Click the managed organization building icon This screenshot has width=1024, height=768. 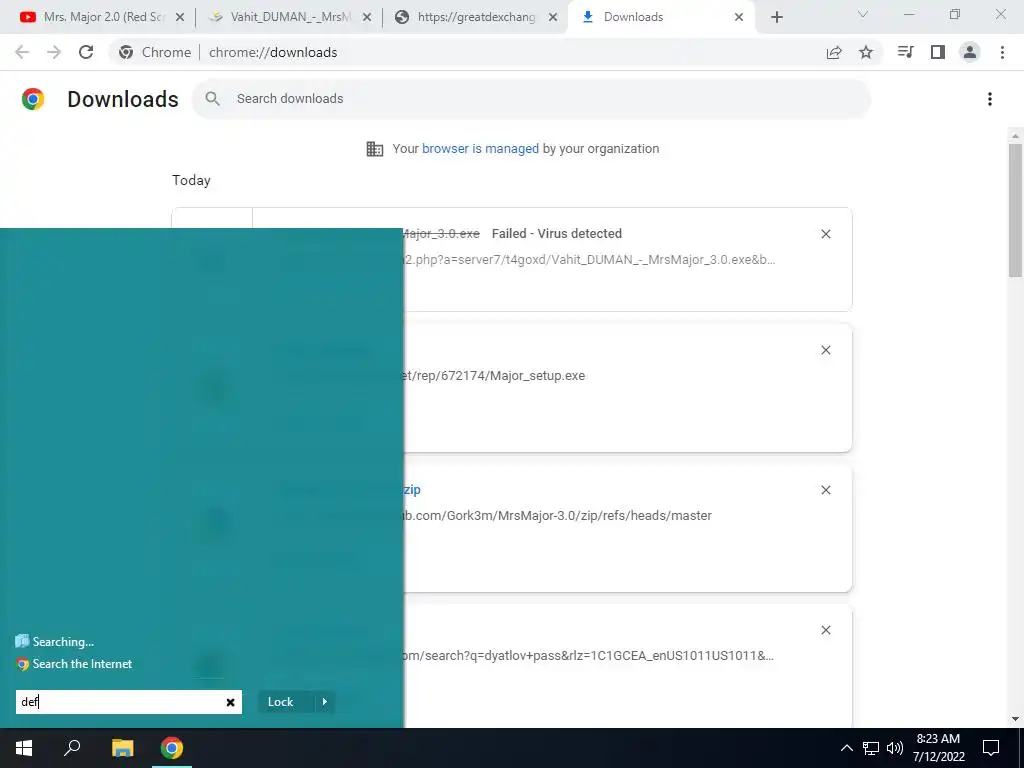coord(375,149)
